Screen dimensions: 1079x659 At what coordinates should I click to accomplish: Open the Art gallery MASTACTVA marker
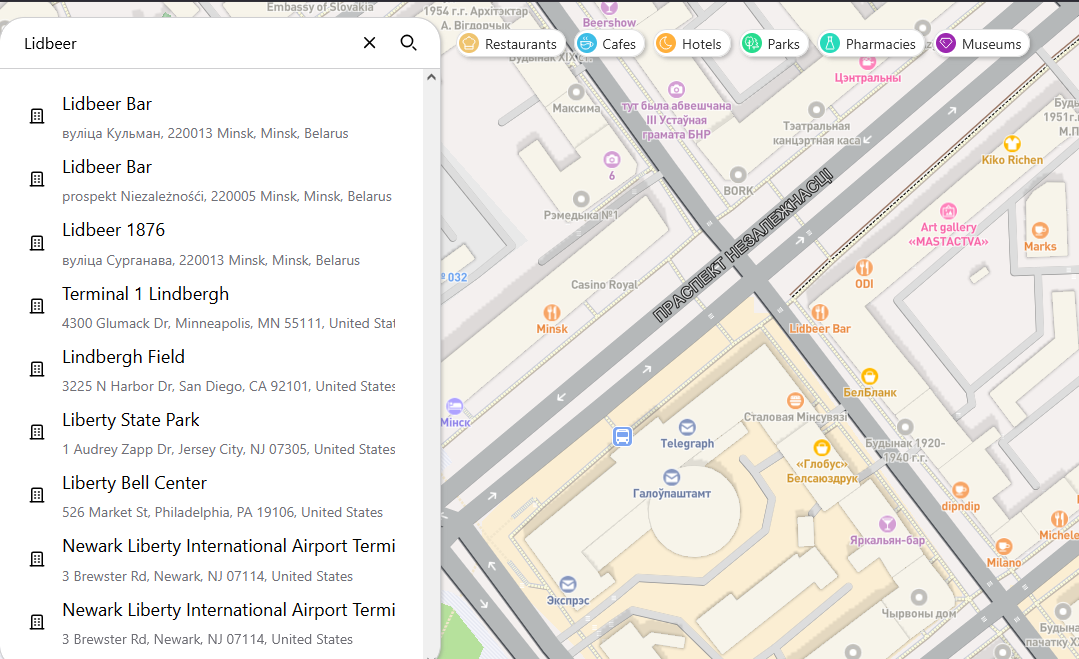948,211
